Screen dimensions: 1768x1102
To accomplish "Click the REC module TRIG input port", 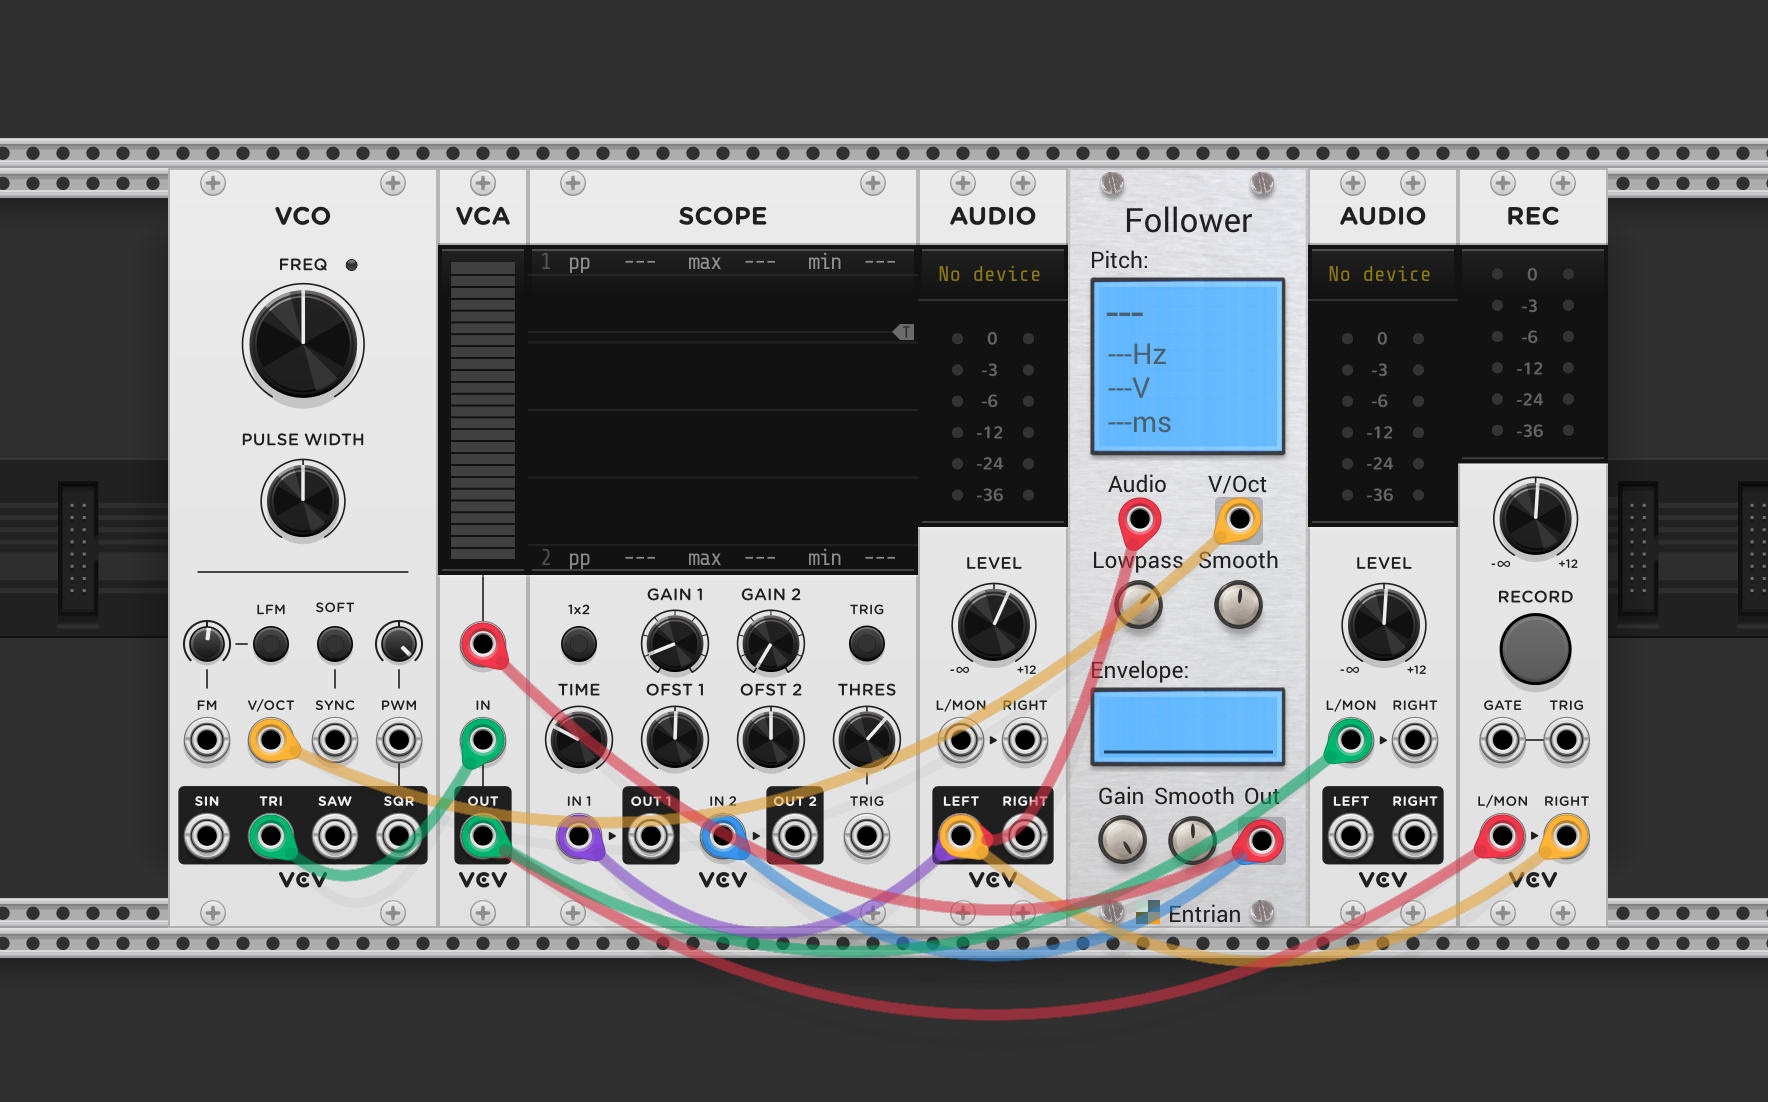I will 1567,741.
